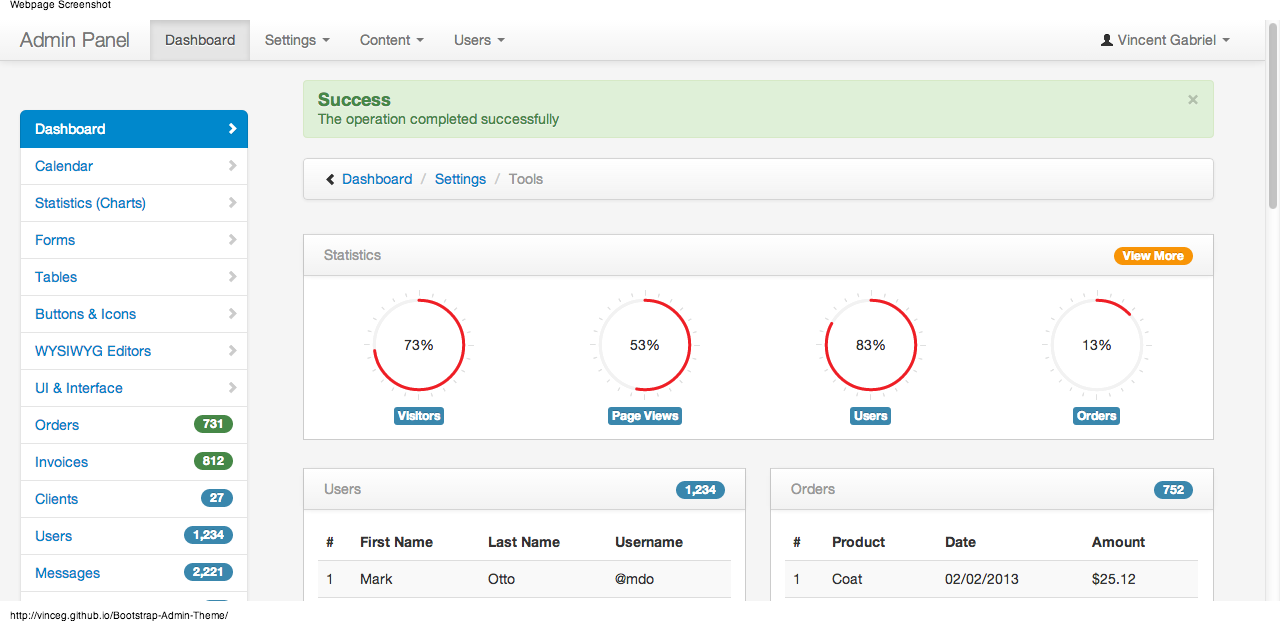
Task: Click the 13% Orders progress dial
Action: point(1097,345)
